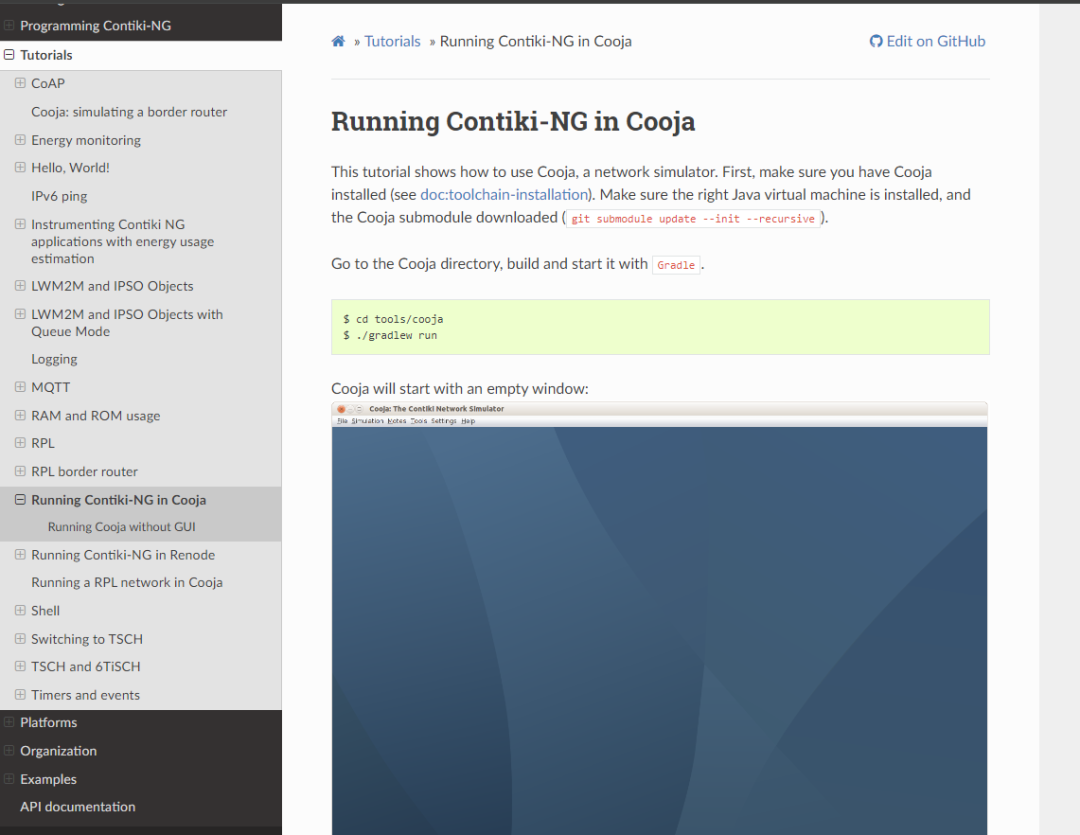This screenshot has width=1080, height=835.
Task: Expand the Hello, World! entry
Action: point(20,167)
